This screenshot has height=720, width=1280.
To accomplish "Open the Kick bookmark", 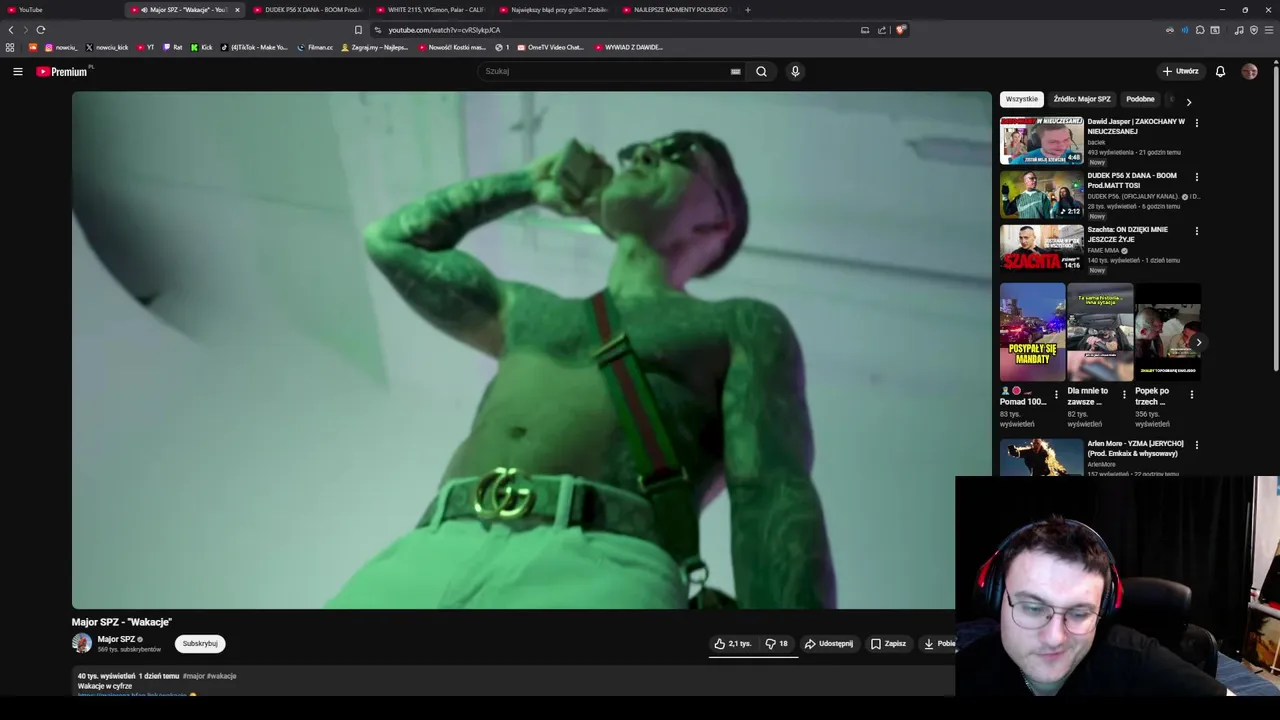I will click(x=202, y=47).
